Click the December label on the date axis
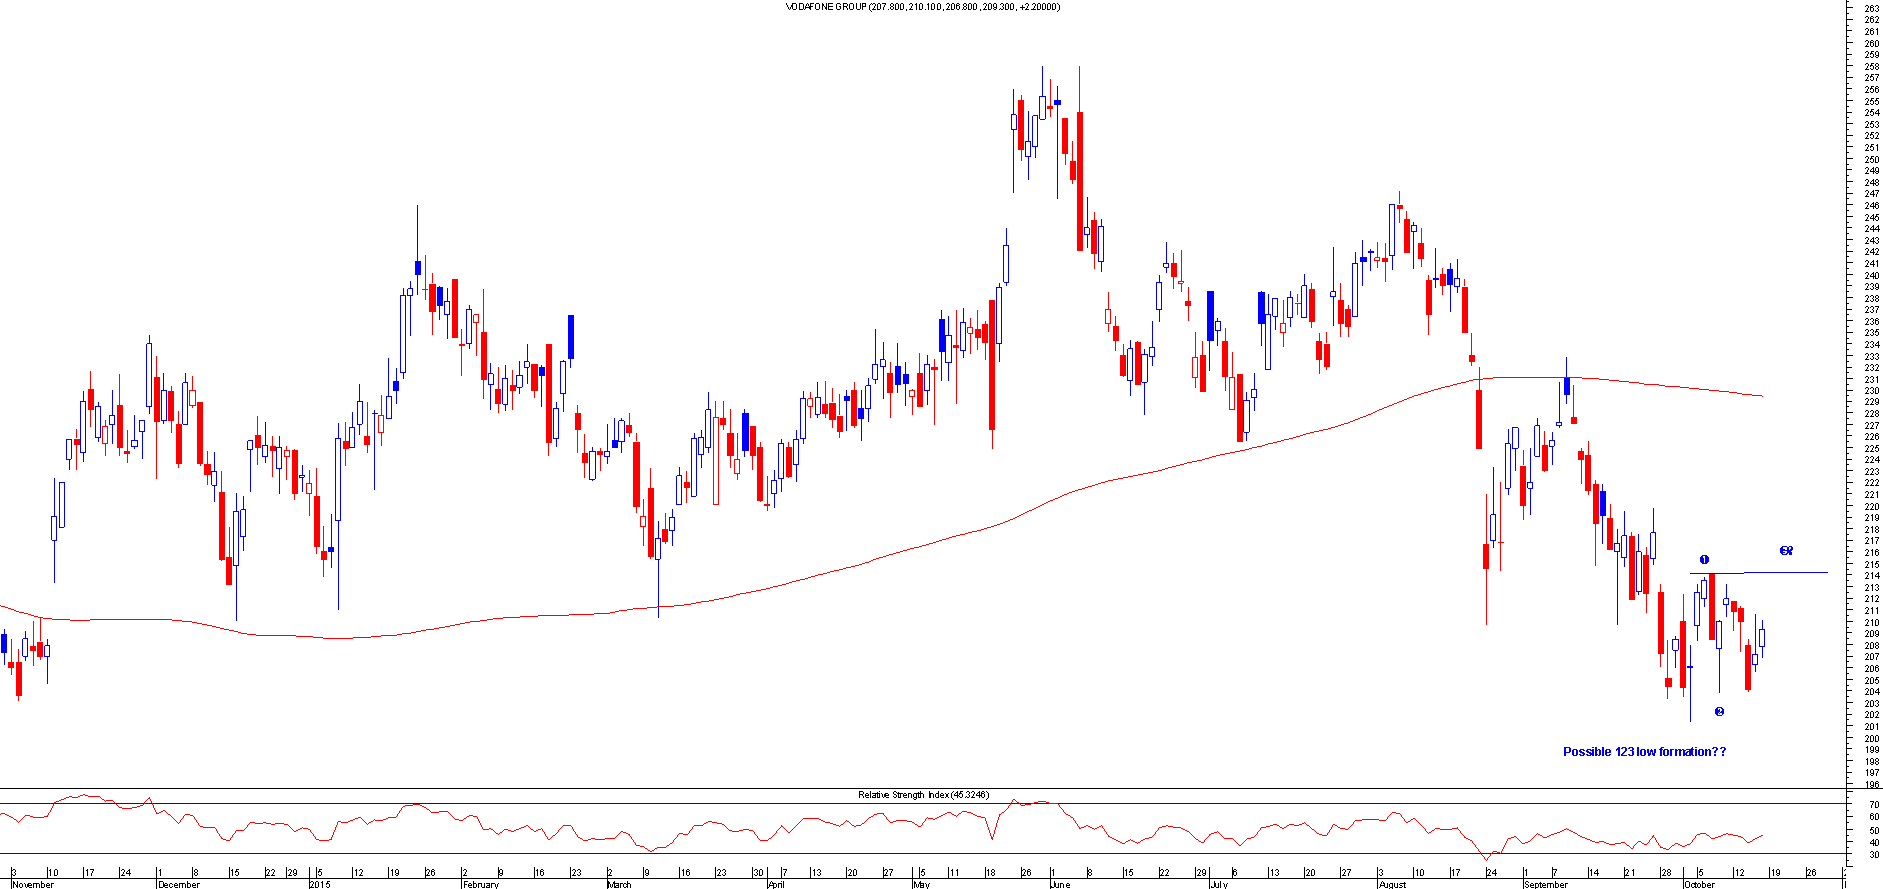The width and height of the screenshot is (1883, 889). pos(179,884)
